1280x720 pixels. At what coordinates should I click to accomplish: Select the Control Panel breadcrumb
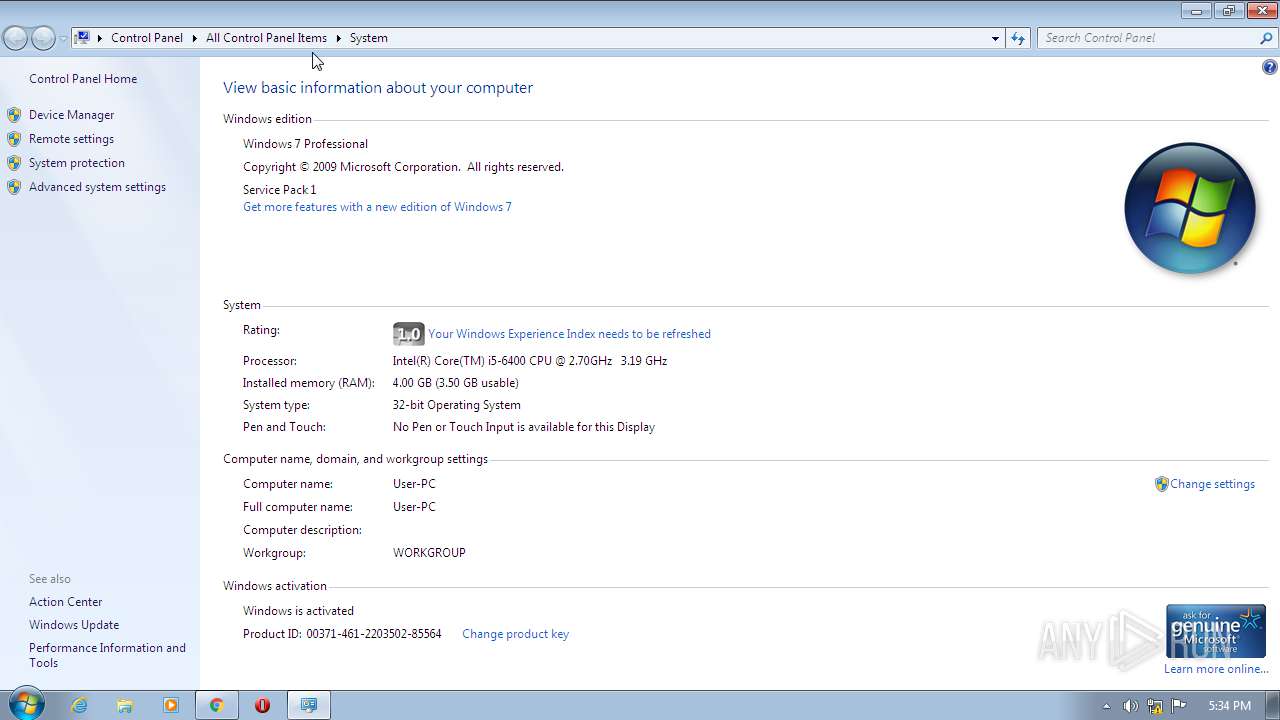coord(147,38)
